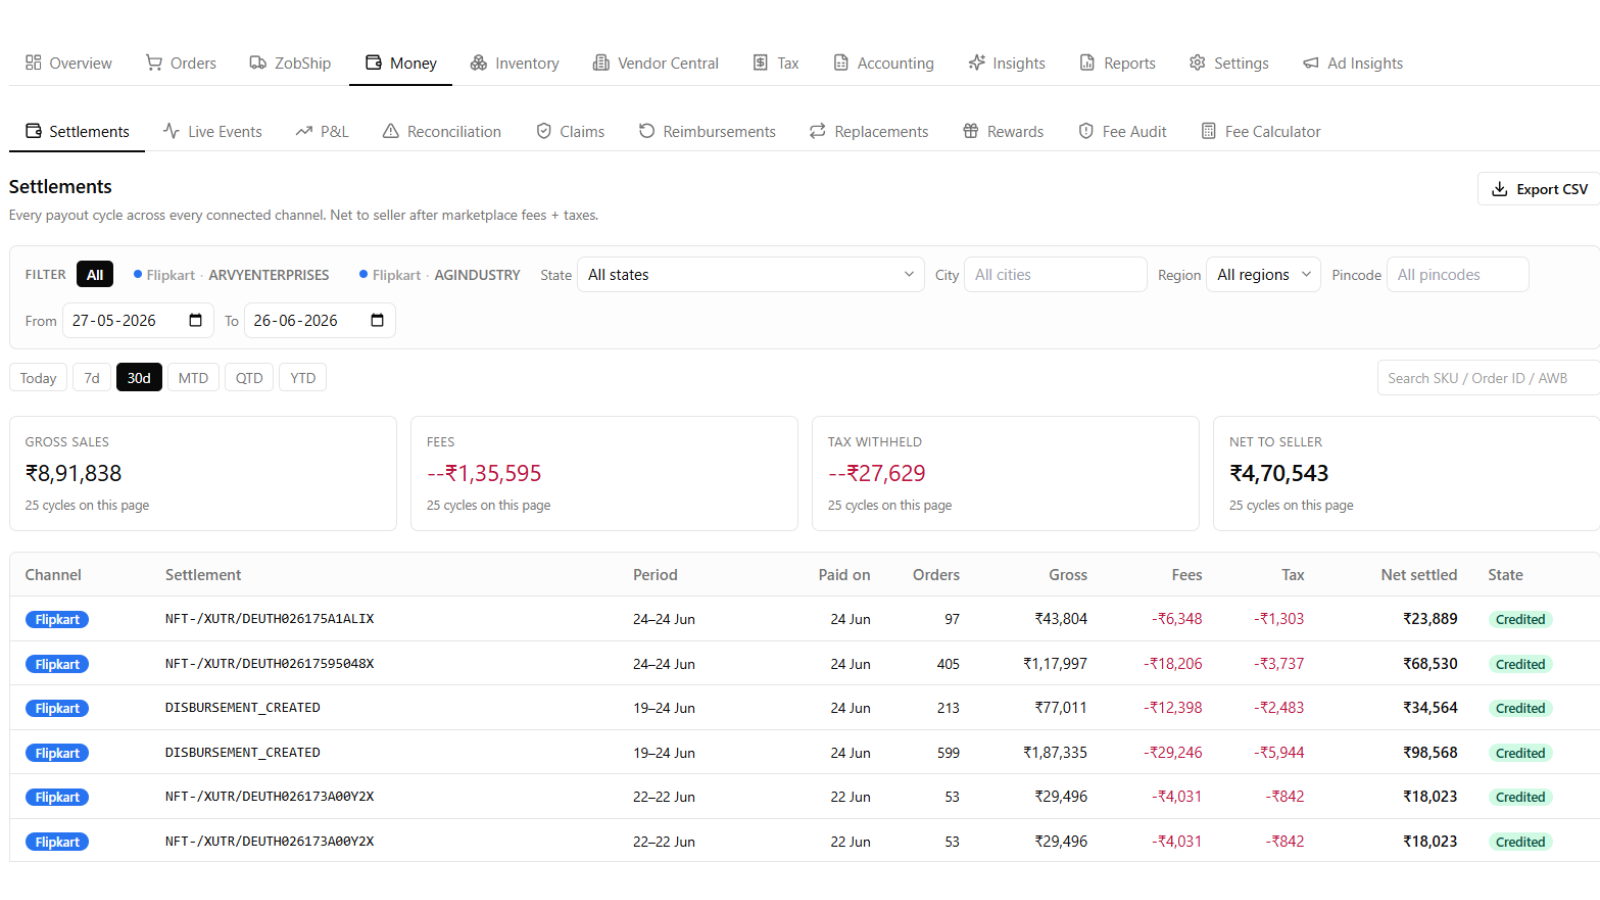
Task: Go to the Accounting menu
Action: click(884, 63)
